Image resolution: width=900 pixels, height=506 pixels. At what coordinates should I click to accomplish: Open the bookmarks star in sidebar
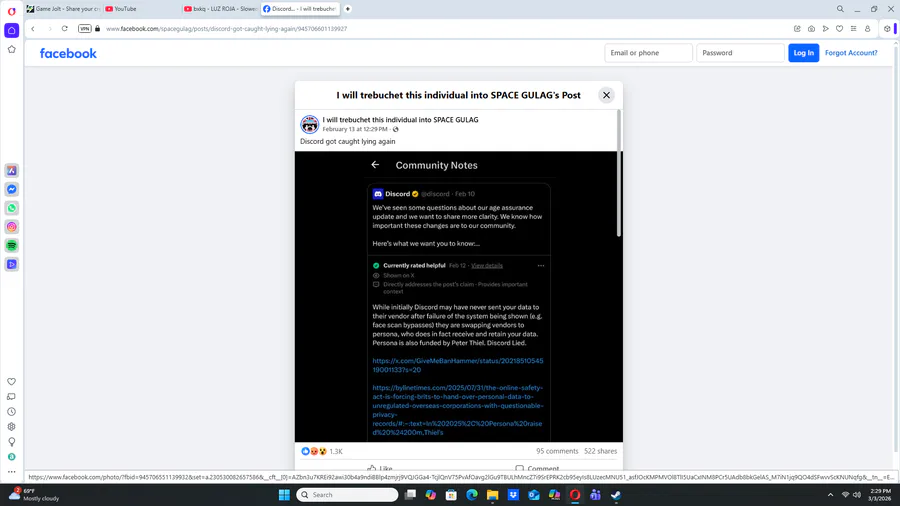[x=11, y=49]
